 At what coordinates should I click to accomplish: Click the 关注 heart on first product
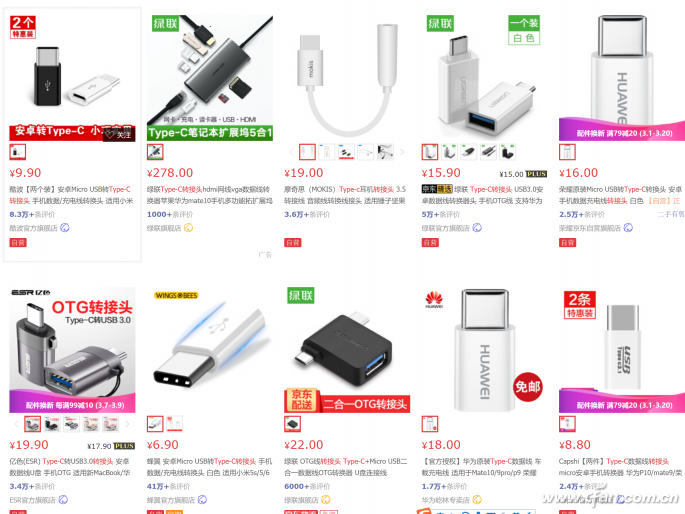[x=119, y=134]
